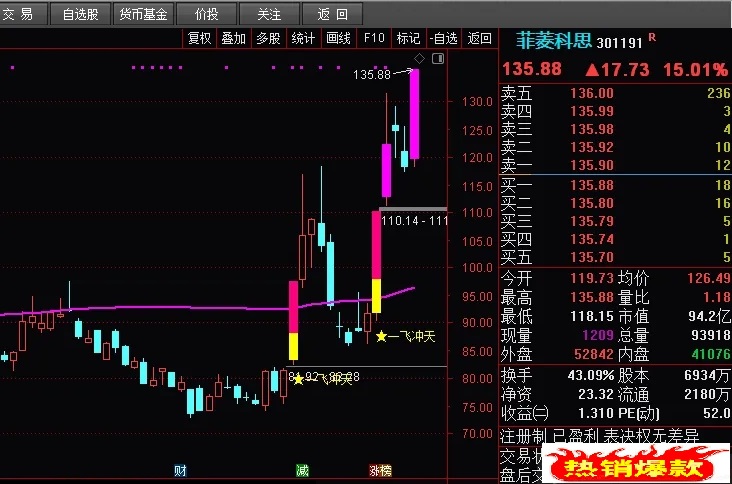
Task: Click the 135.88 current price in header
Action: tap(532, 70)
